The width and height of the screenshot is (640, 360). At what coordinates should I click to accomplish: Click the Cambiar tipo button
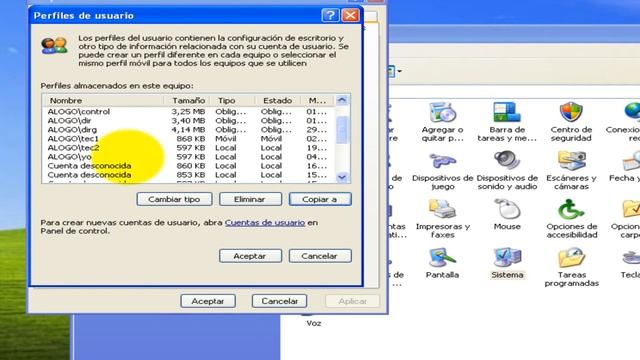coord(174,199)
